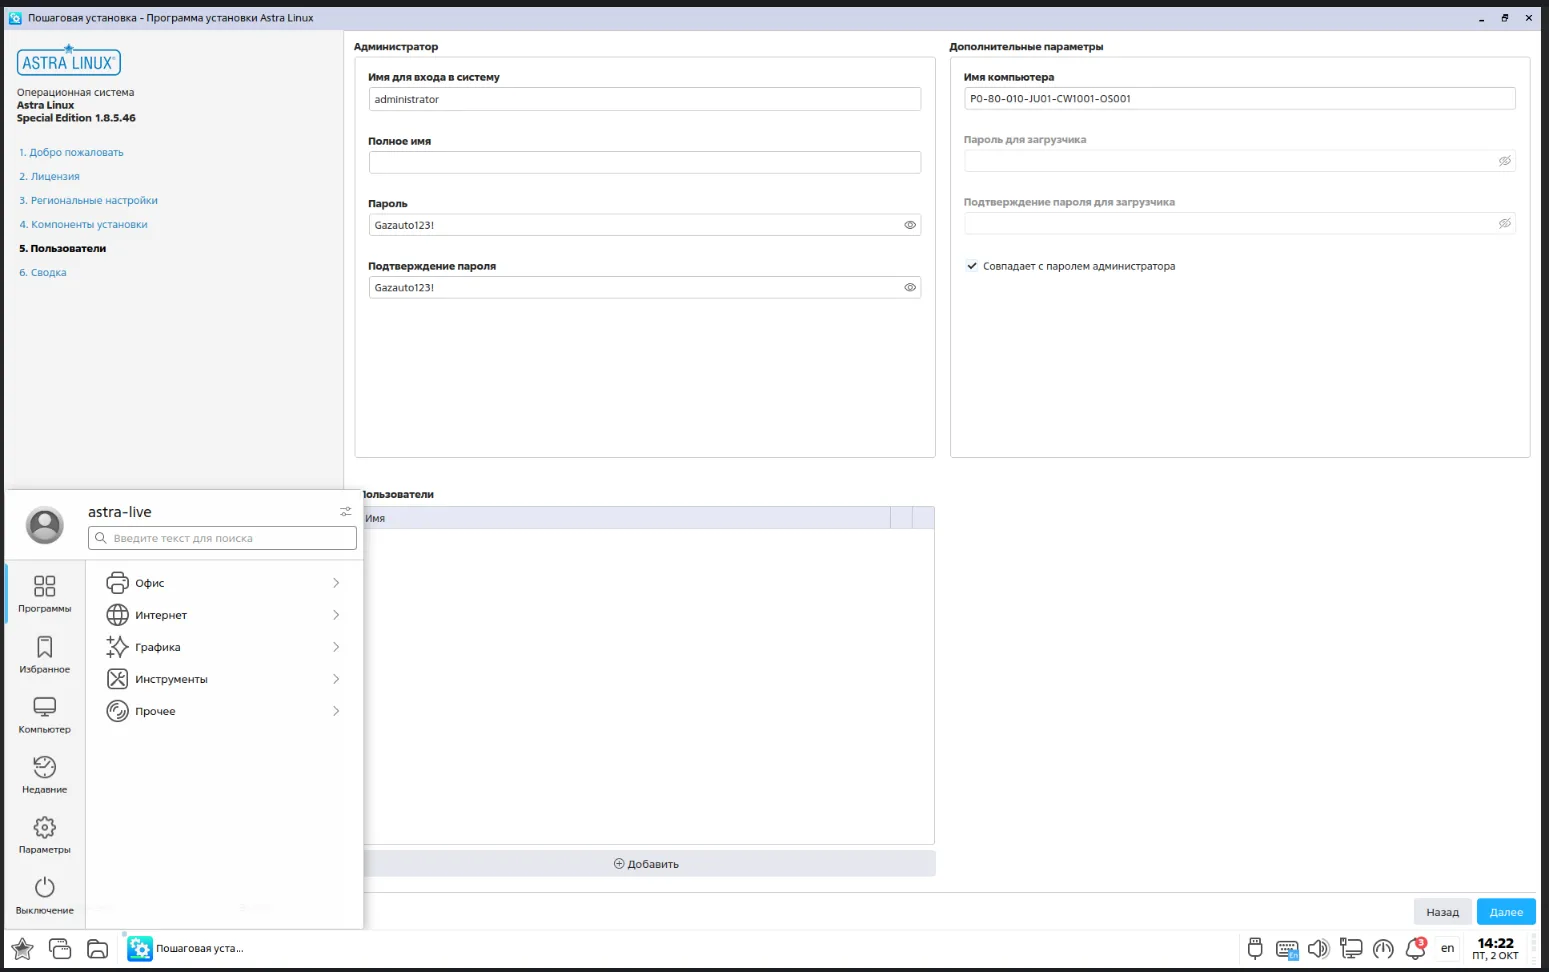Go to step 6. Сводка
This screenshot has height=972, width=1549.
coord(43,272)
